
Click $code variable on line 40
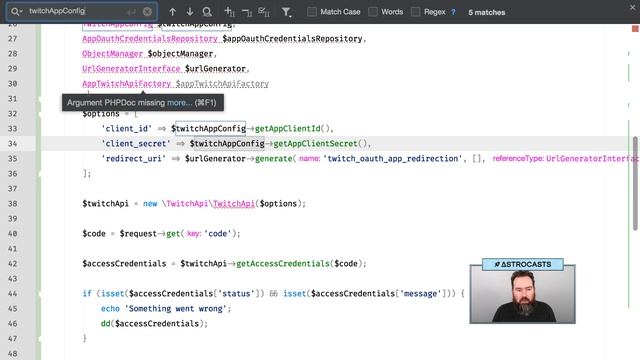[x=94, y=234]
